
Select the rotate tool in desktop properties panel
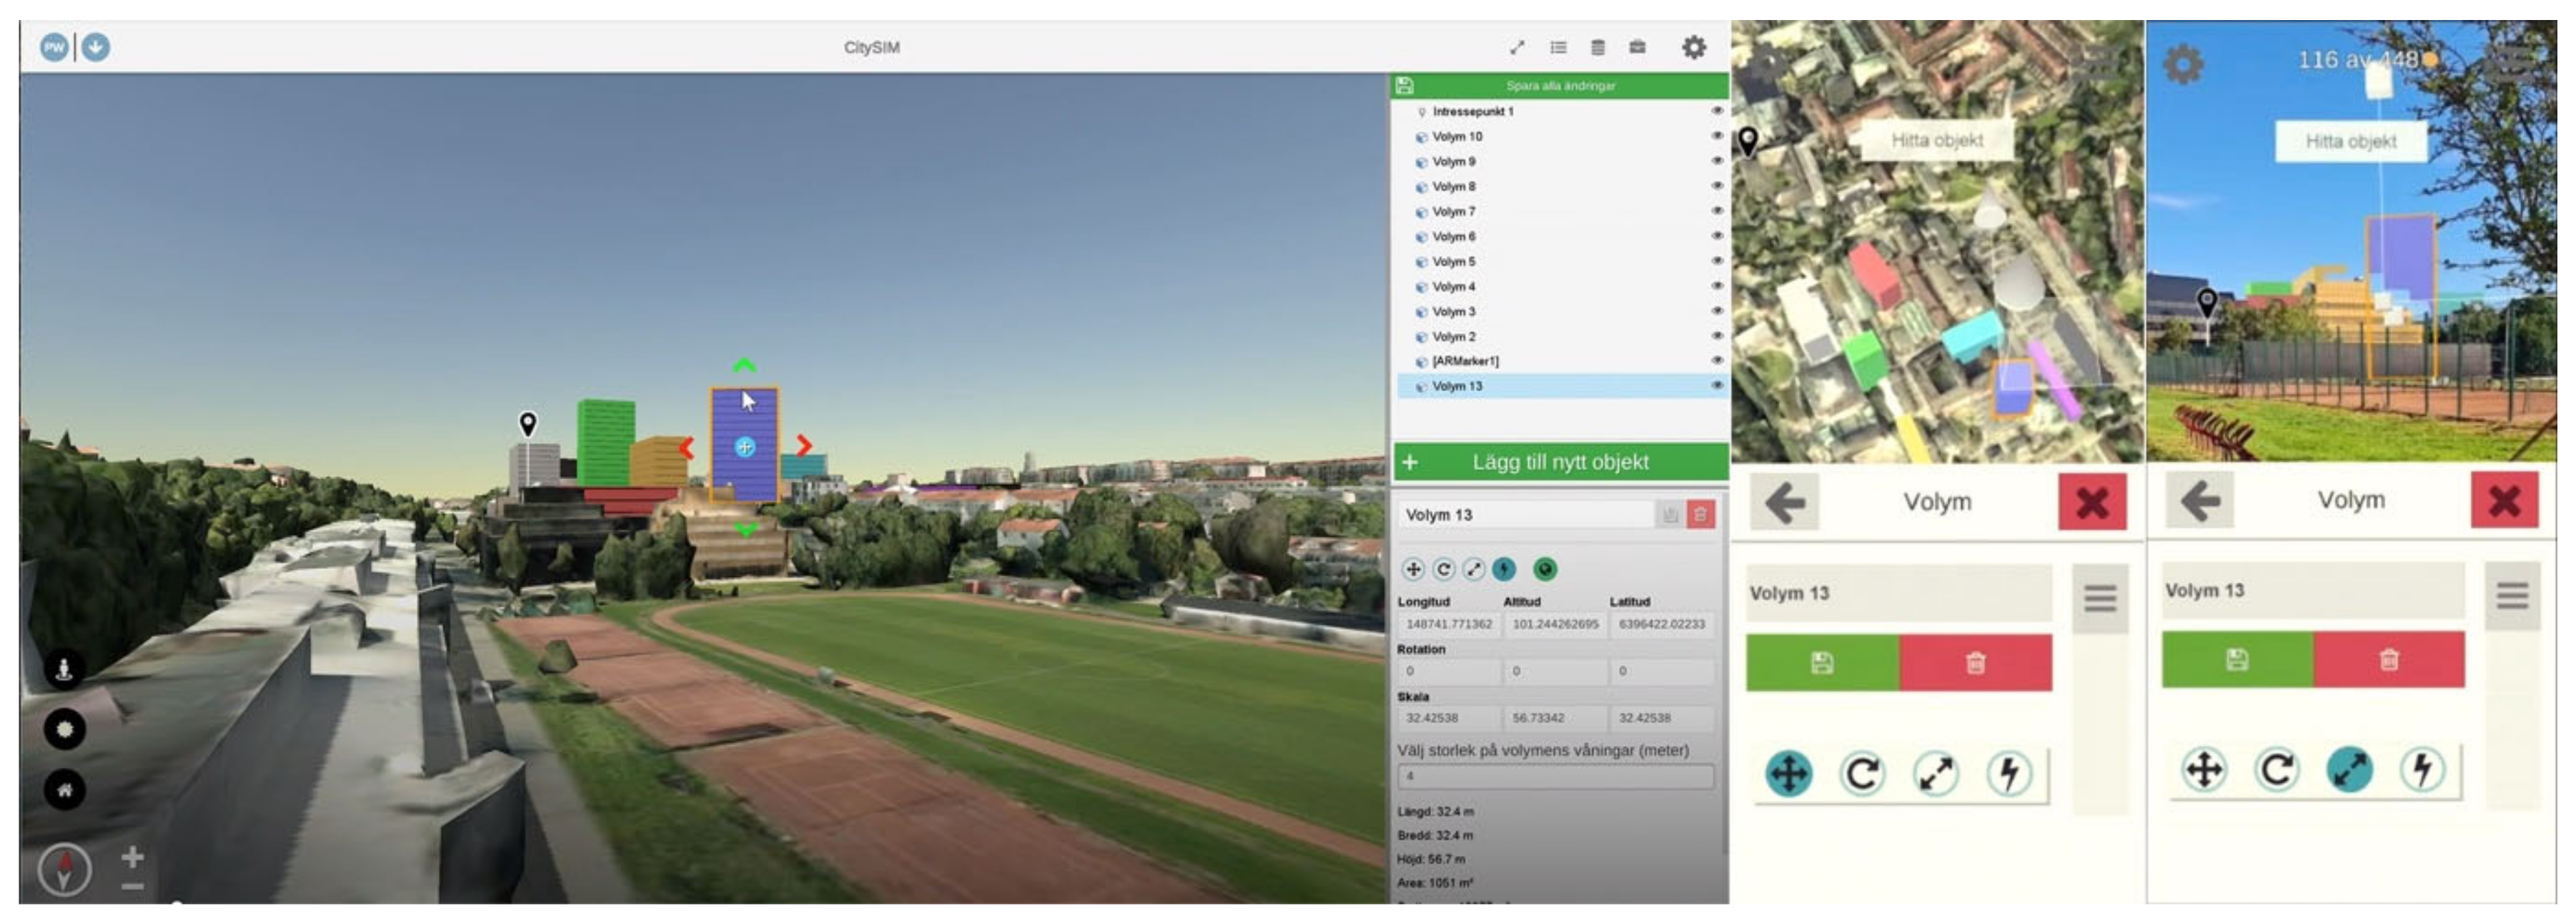pyautogui.click(x=1443, y=570)
